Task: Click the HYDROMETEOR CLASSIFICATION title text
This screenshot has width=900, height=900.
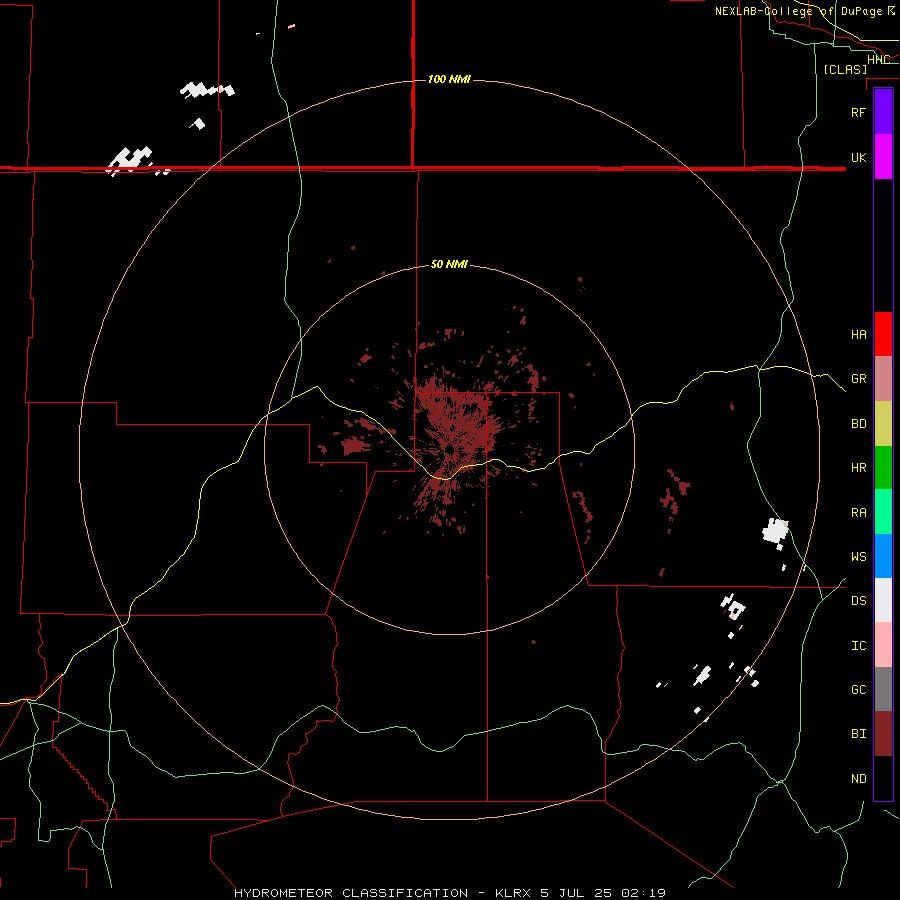Action: click(x=351, y=893)
